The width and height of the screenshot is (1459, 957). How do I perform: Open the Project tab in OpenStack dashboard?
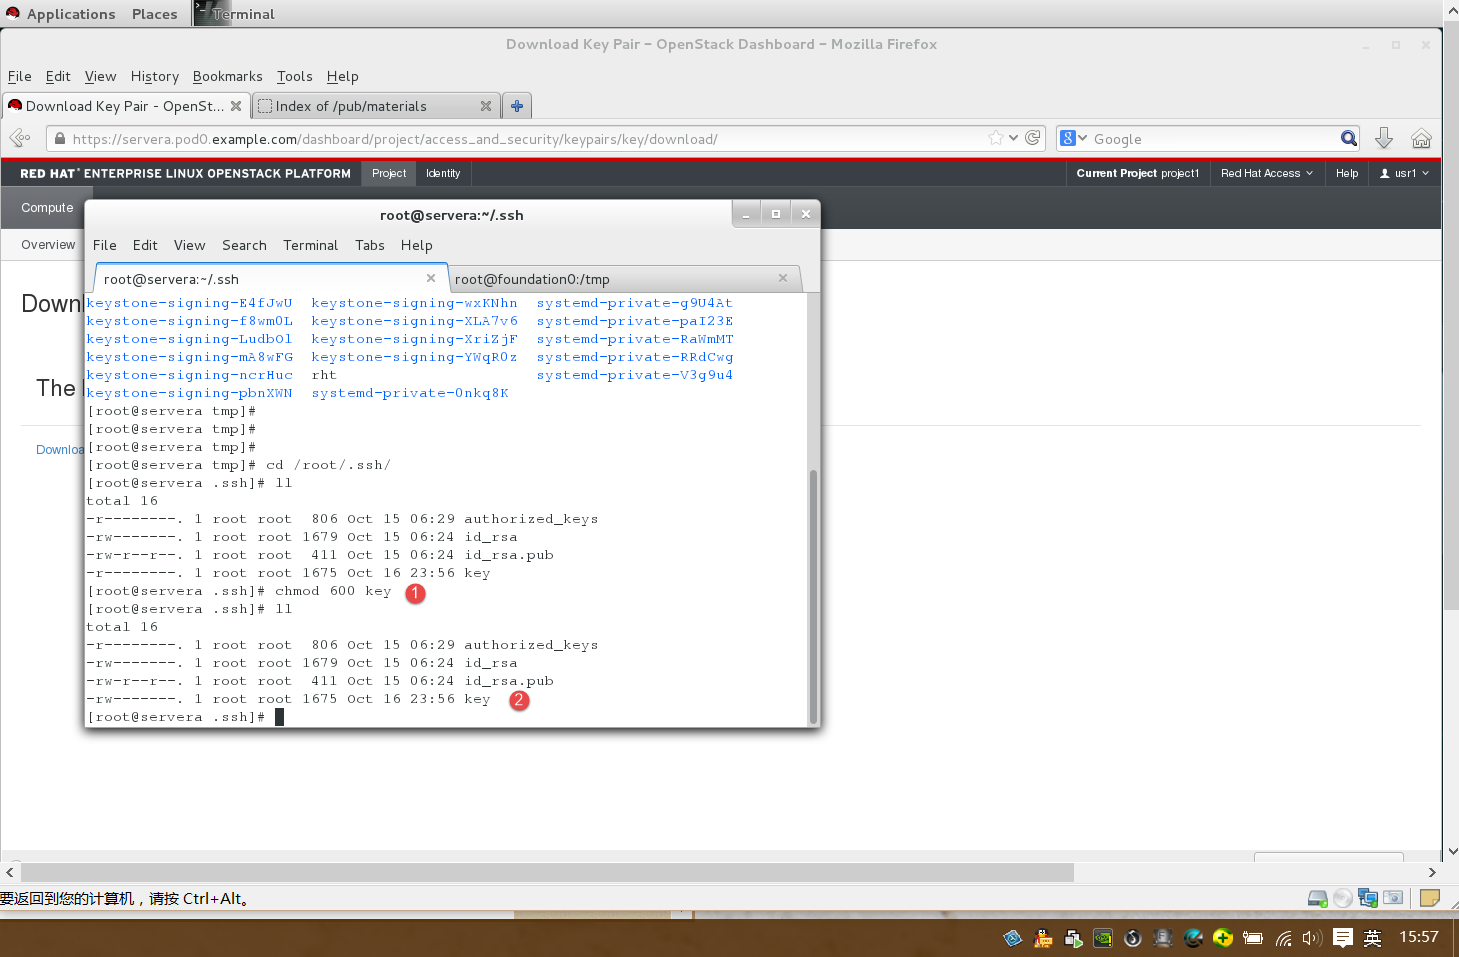(x=389, y=173)
